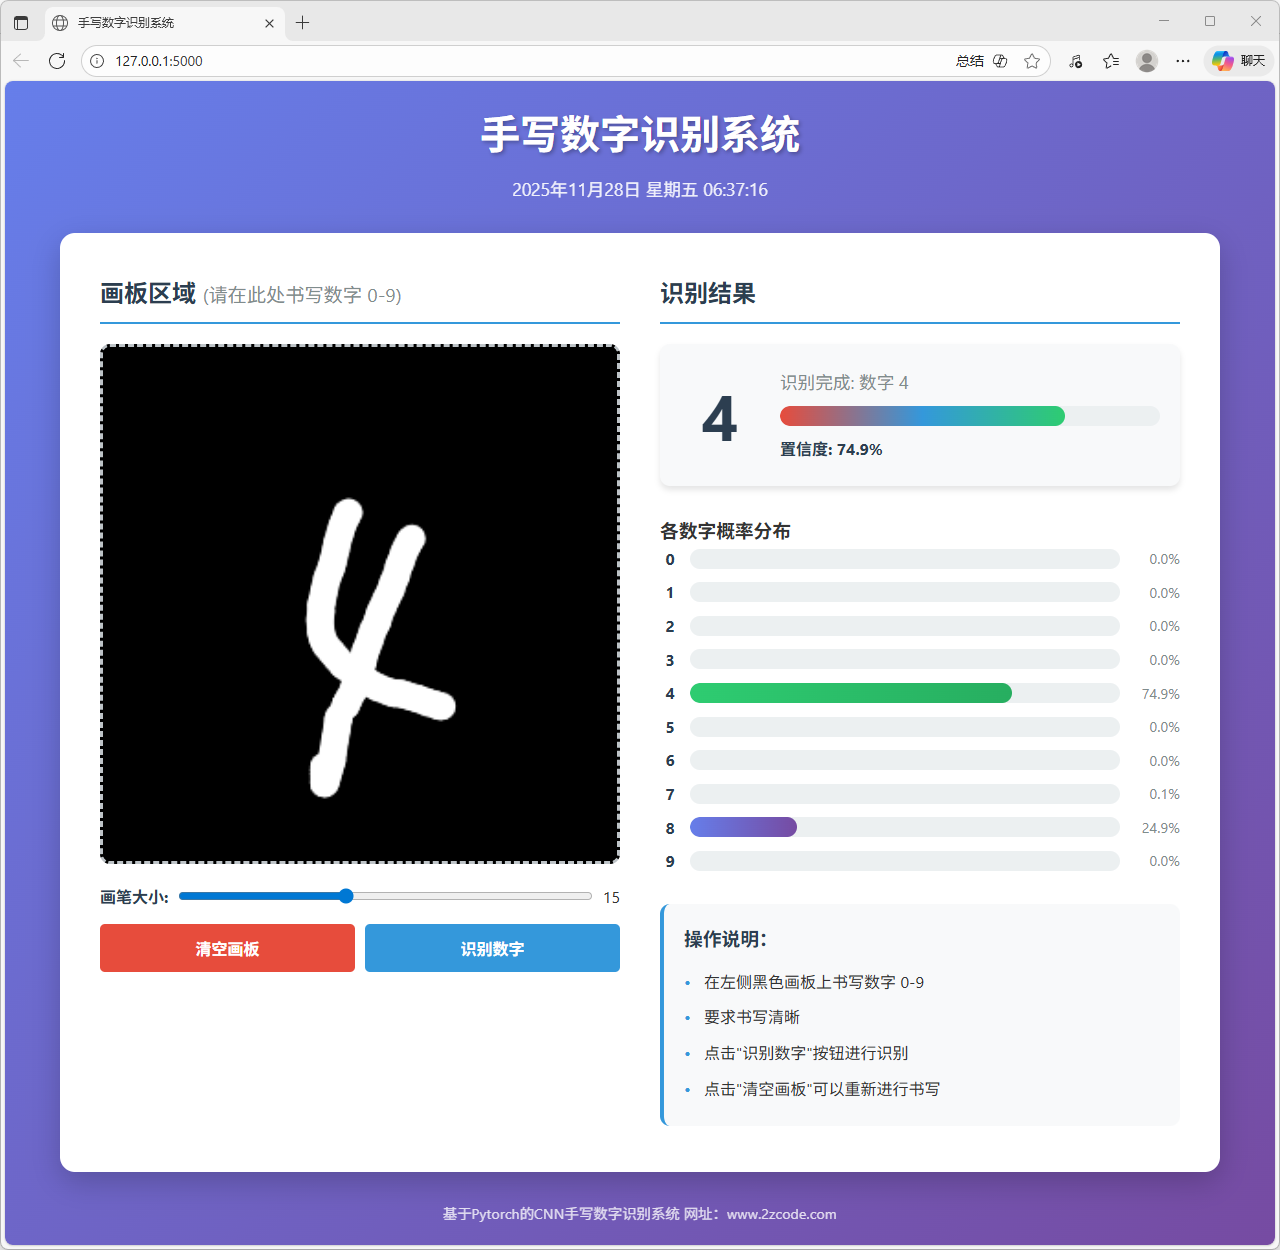Screen dimensions: 1280x1250
Task: Click the digit 8 purple probability bar
Action: (x=743, y=827)
